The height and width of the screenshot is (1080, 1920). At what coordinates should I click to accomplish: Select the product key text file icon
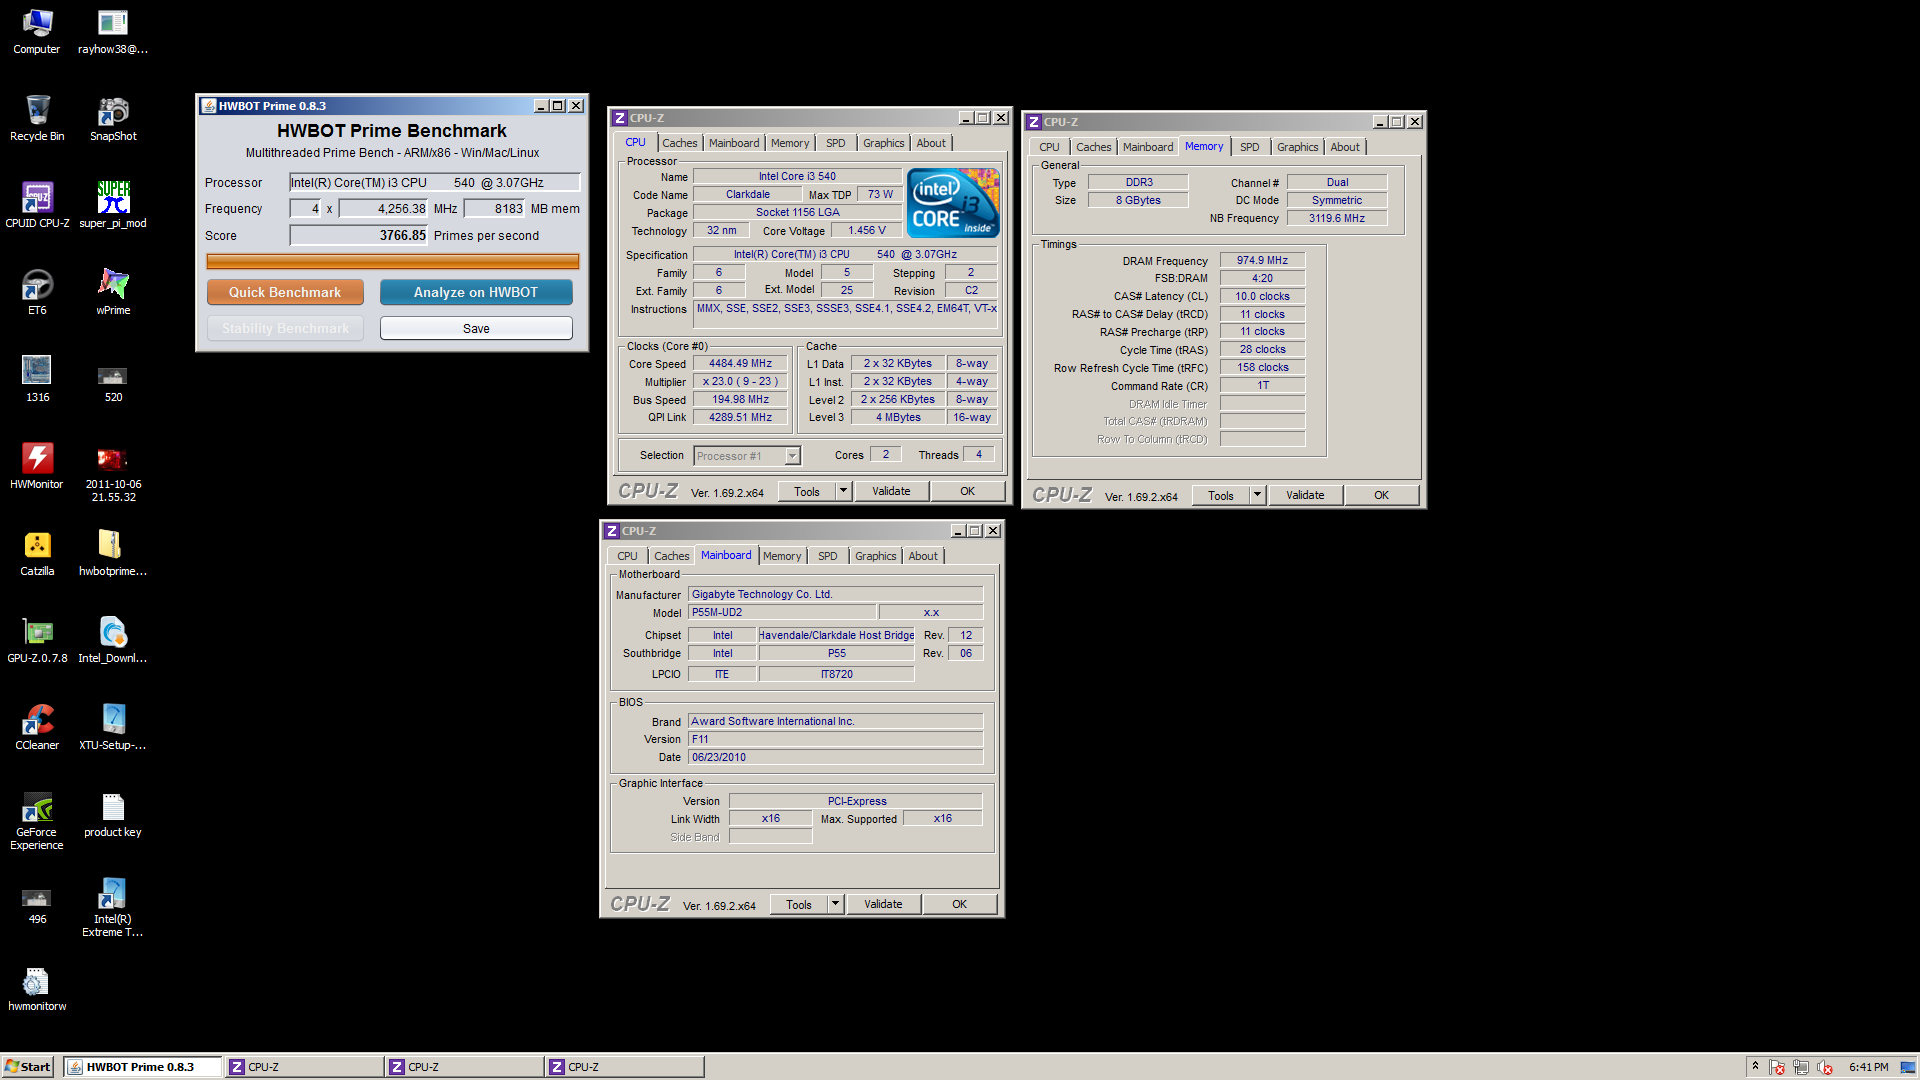pyautogui.click(x=113, y=814)
